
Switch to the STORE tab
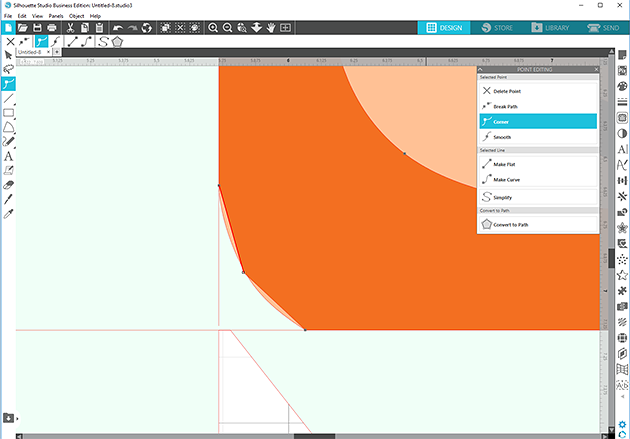[497, 28]
